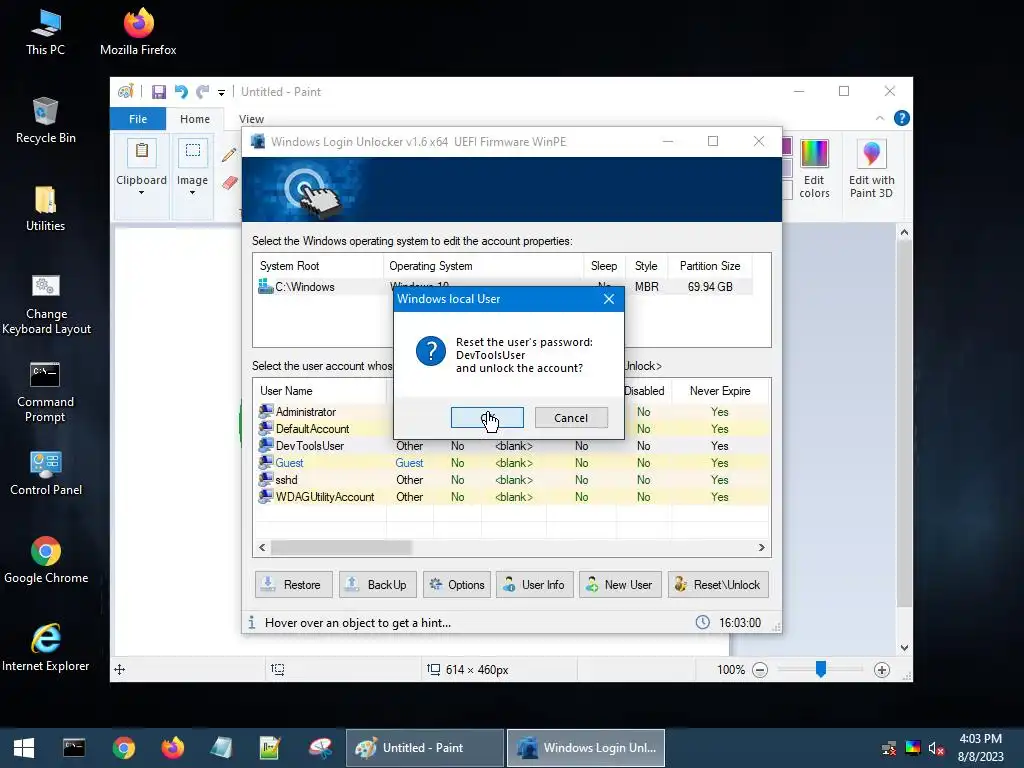The width and height of the screenshot is (1024, 768).
Task: Select the WDAGUtilityAccount user row
Action: pos(513,497)
